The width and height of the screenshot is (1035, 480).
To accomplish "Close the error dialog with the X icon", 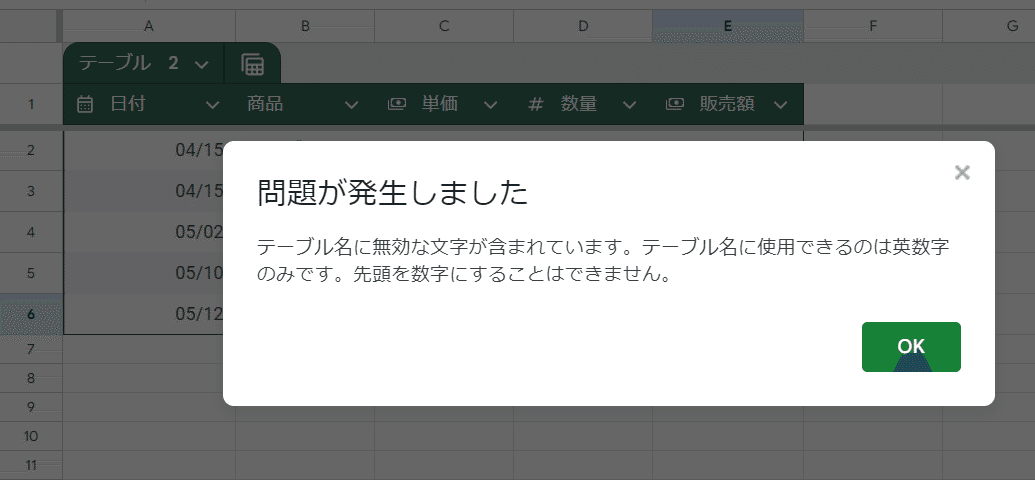I will pos(962,173).
